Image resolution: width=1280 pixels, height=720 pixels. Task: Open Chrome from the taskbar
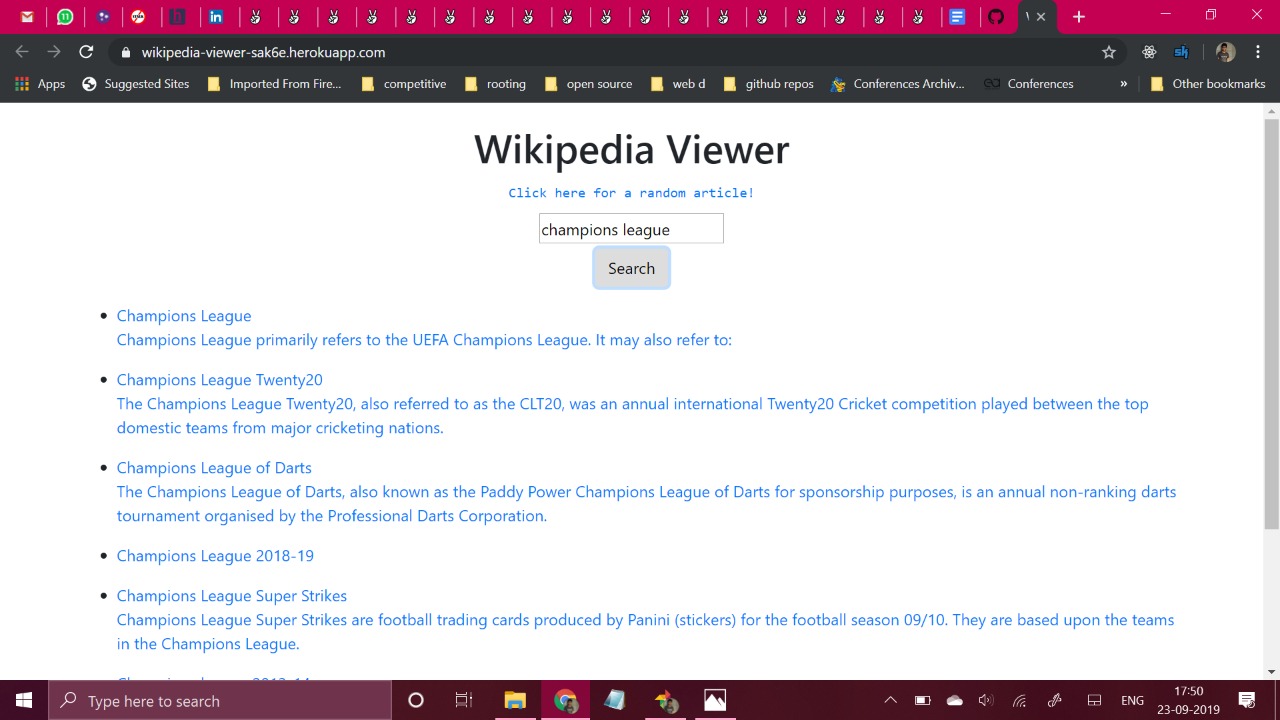point(566,700)
